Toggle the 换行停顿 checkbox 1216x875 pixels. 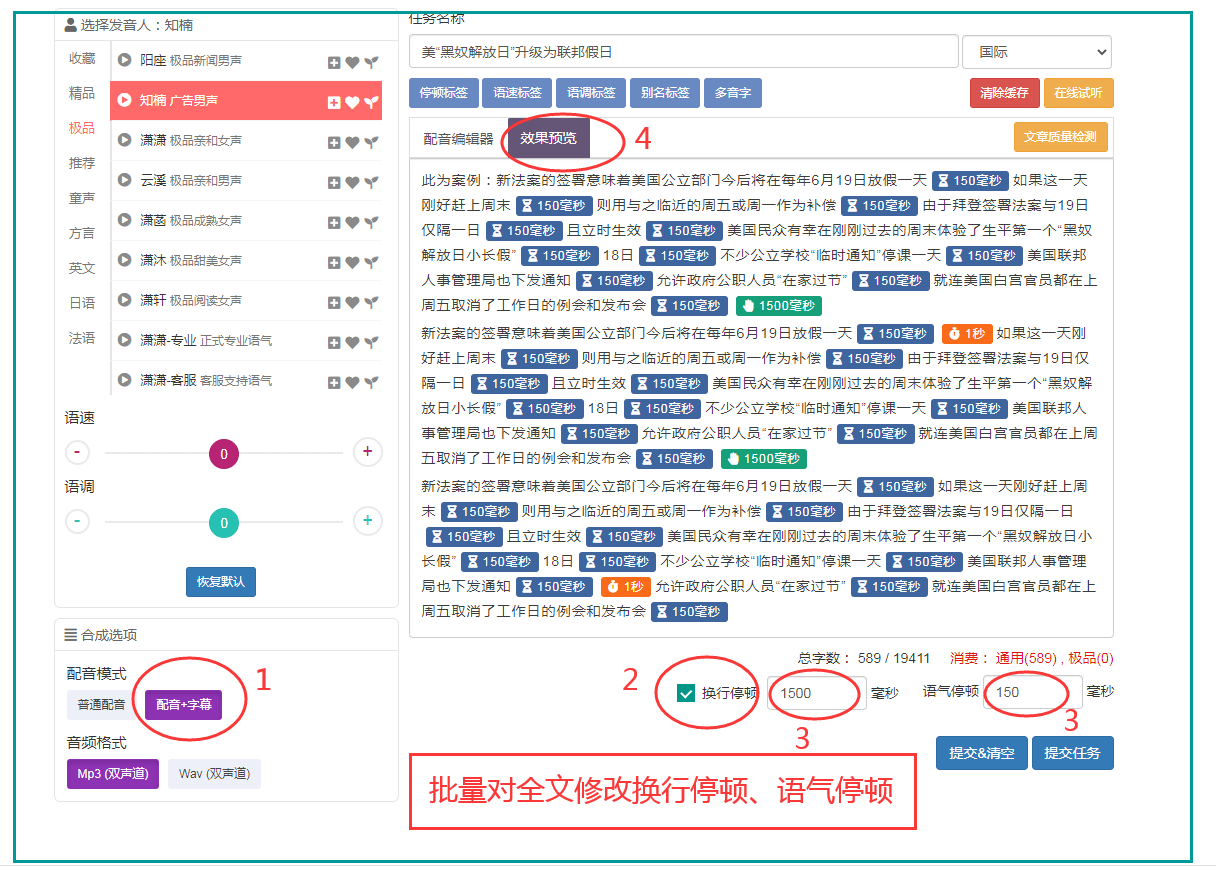686,693
